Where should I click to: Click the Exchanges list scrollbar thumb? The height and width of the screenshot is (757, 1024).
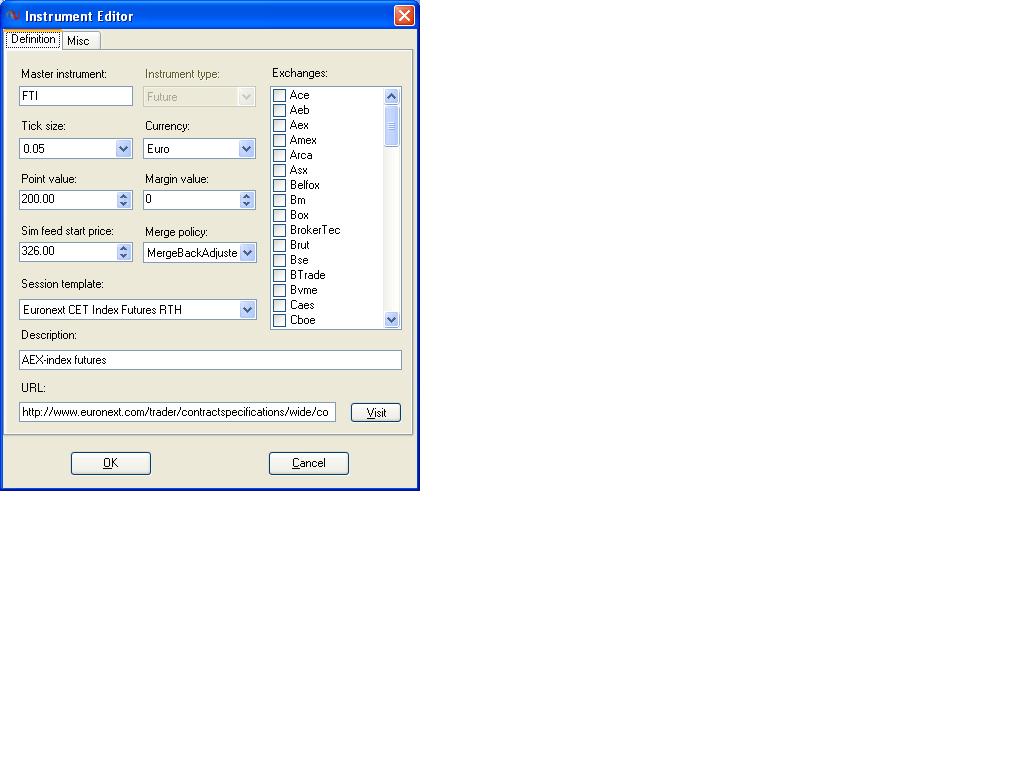point(391,126)
